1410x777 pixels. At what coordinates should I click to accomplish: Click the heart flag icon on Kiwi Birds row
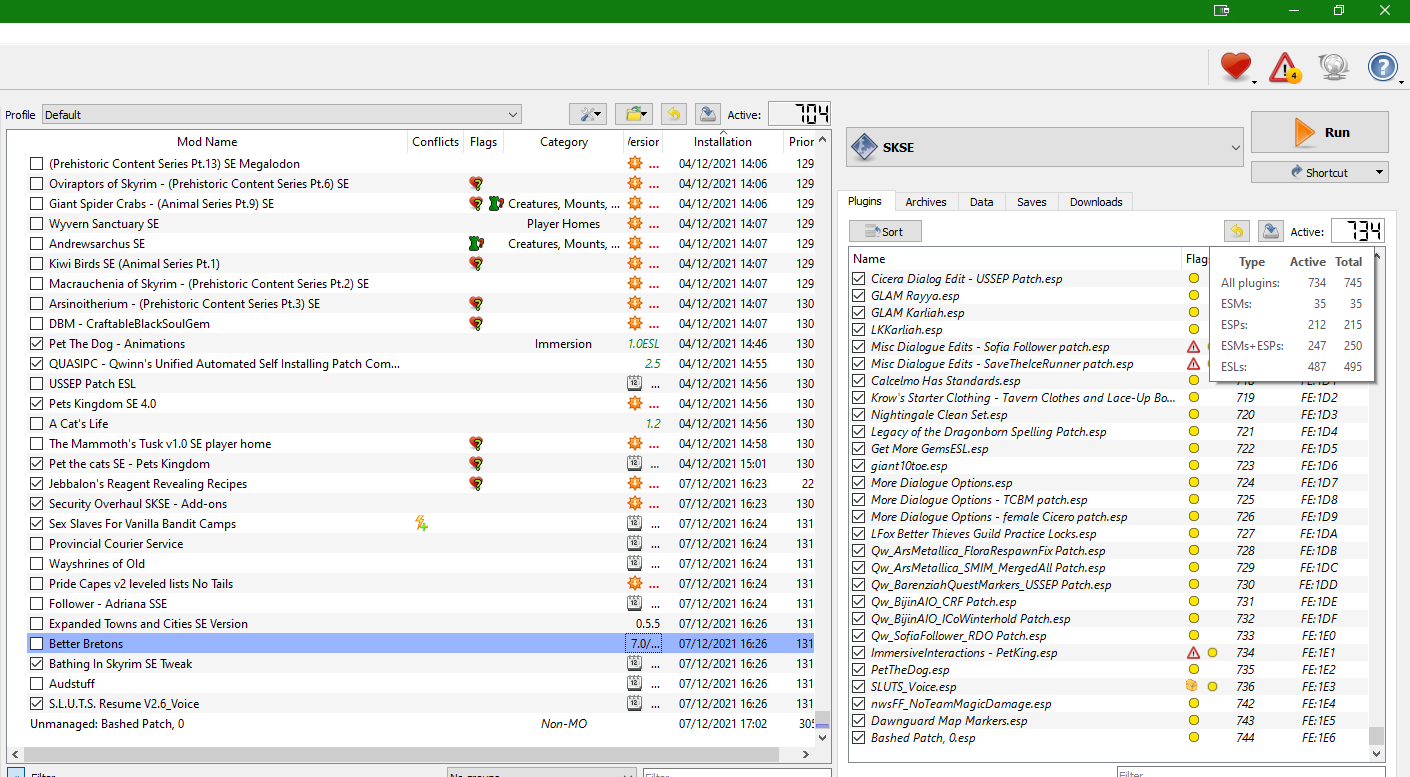coord(477,264)
